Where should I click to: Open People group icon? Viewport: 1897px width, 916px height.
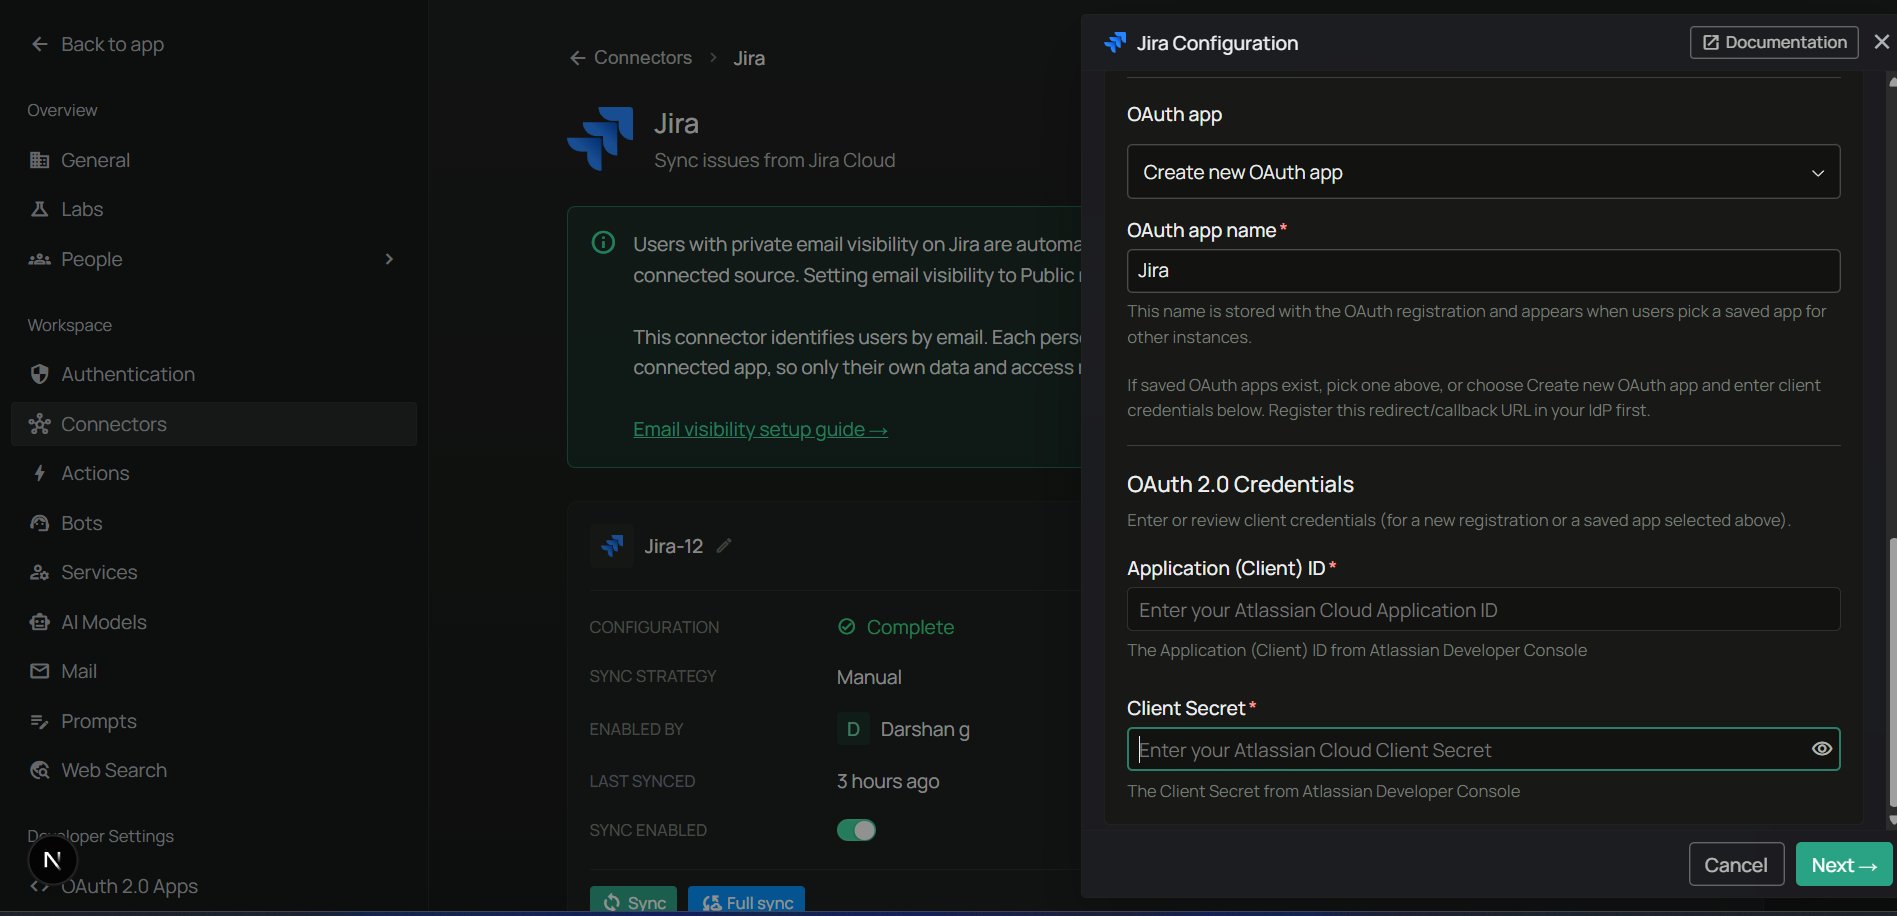(x=39, y=259)
